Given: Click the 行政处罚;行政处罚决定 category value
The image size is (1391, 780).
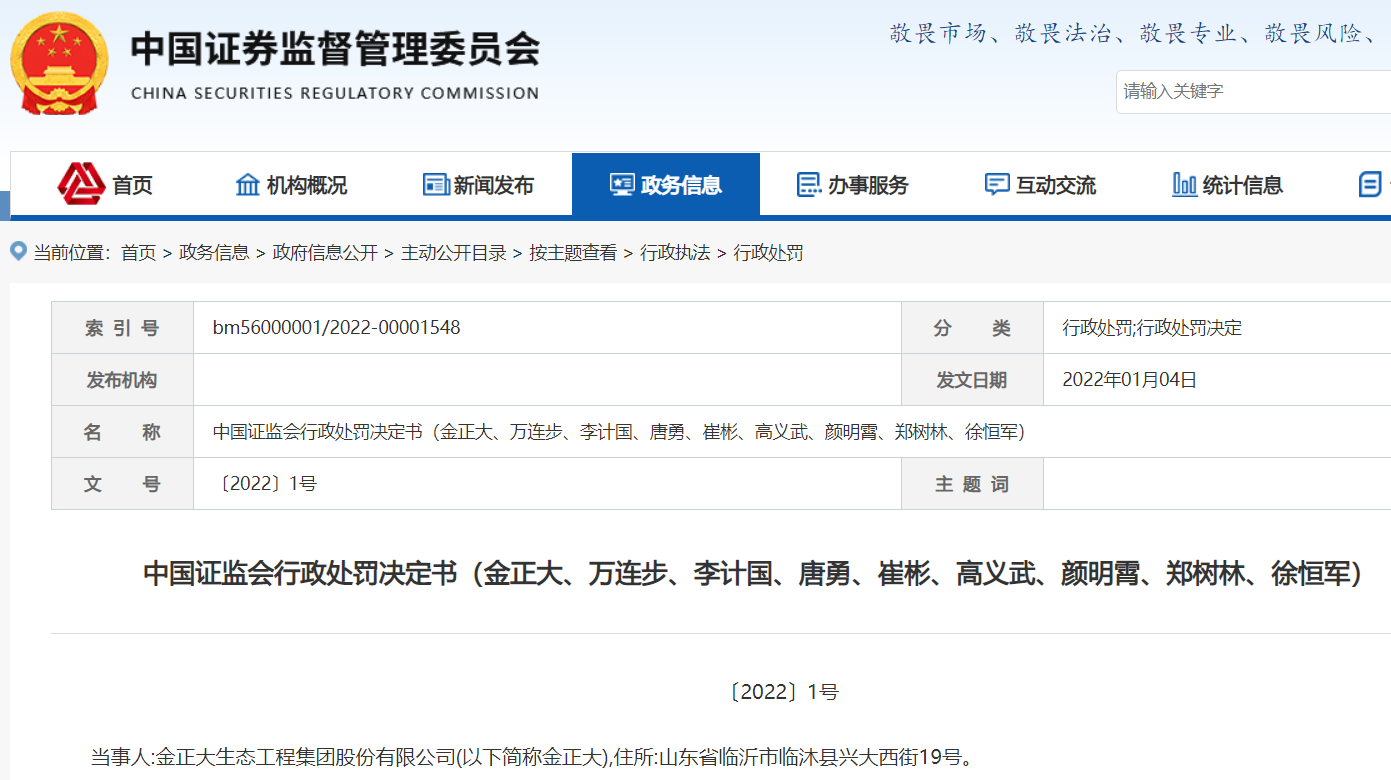Looking at the screenshot, I should (x=1152, y=328).
